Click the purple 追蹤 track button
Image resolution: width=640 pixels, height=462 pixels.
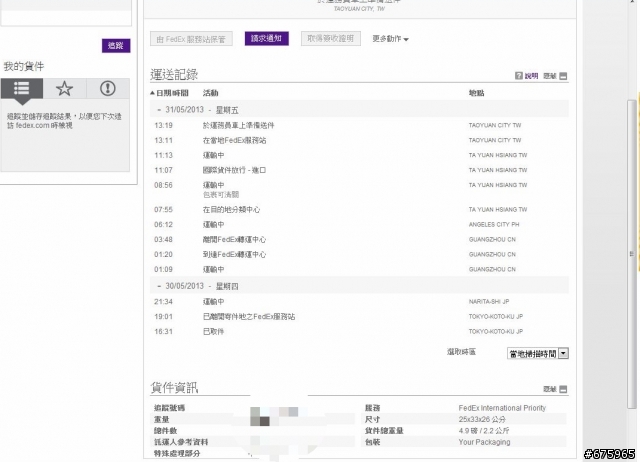pyautogui.click(x=116, y=45)
